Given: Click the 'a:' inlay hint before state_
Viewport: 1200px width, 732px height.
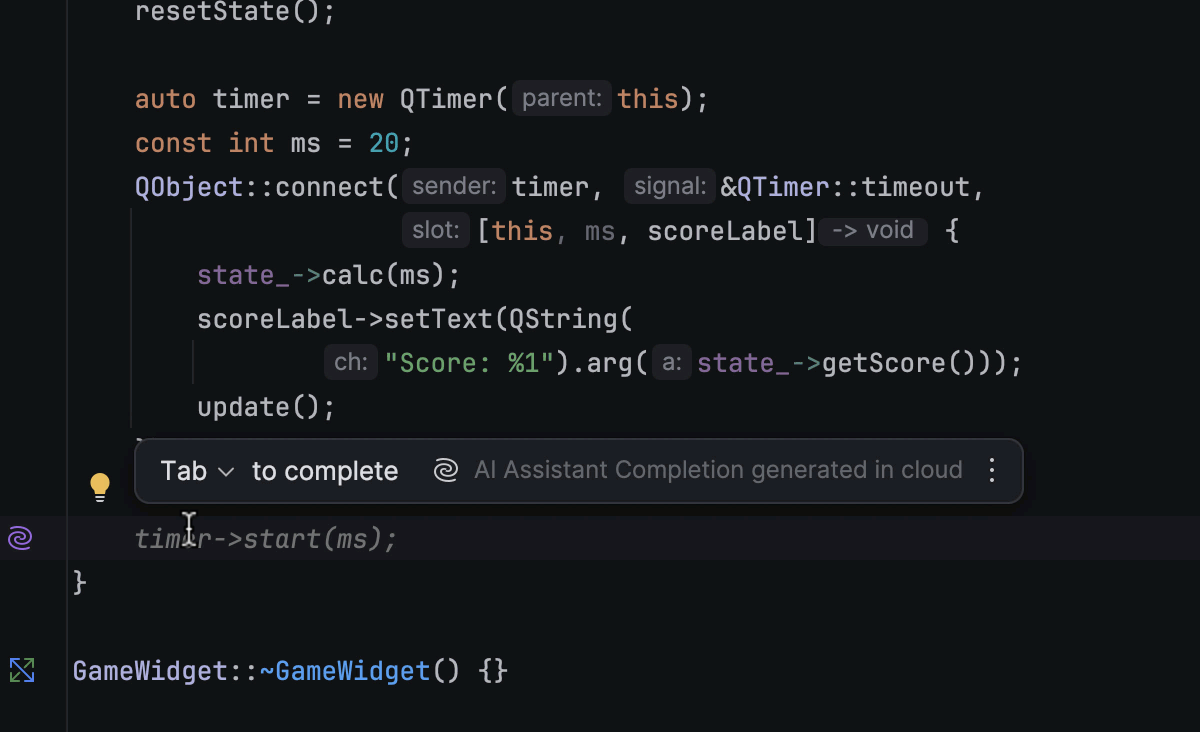Looking at the screenshot, I should (672, 362).
